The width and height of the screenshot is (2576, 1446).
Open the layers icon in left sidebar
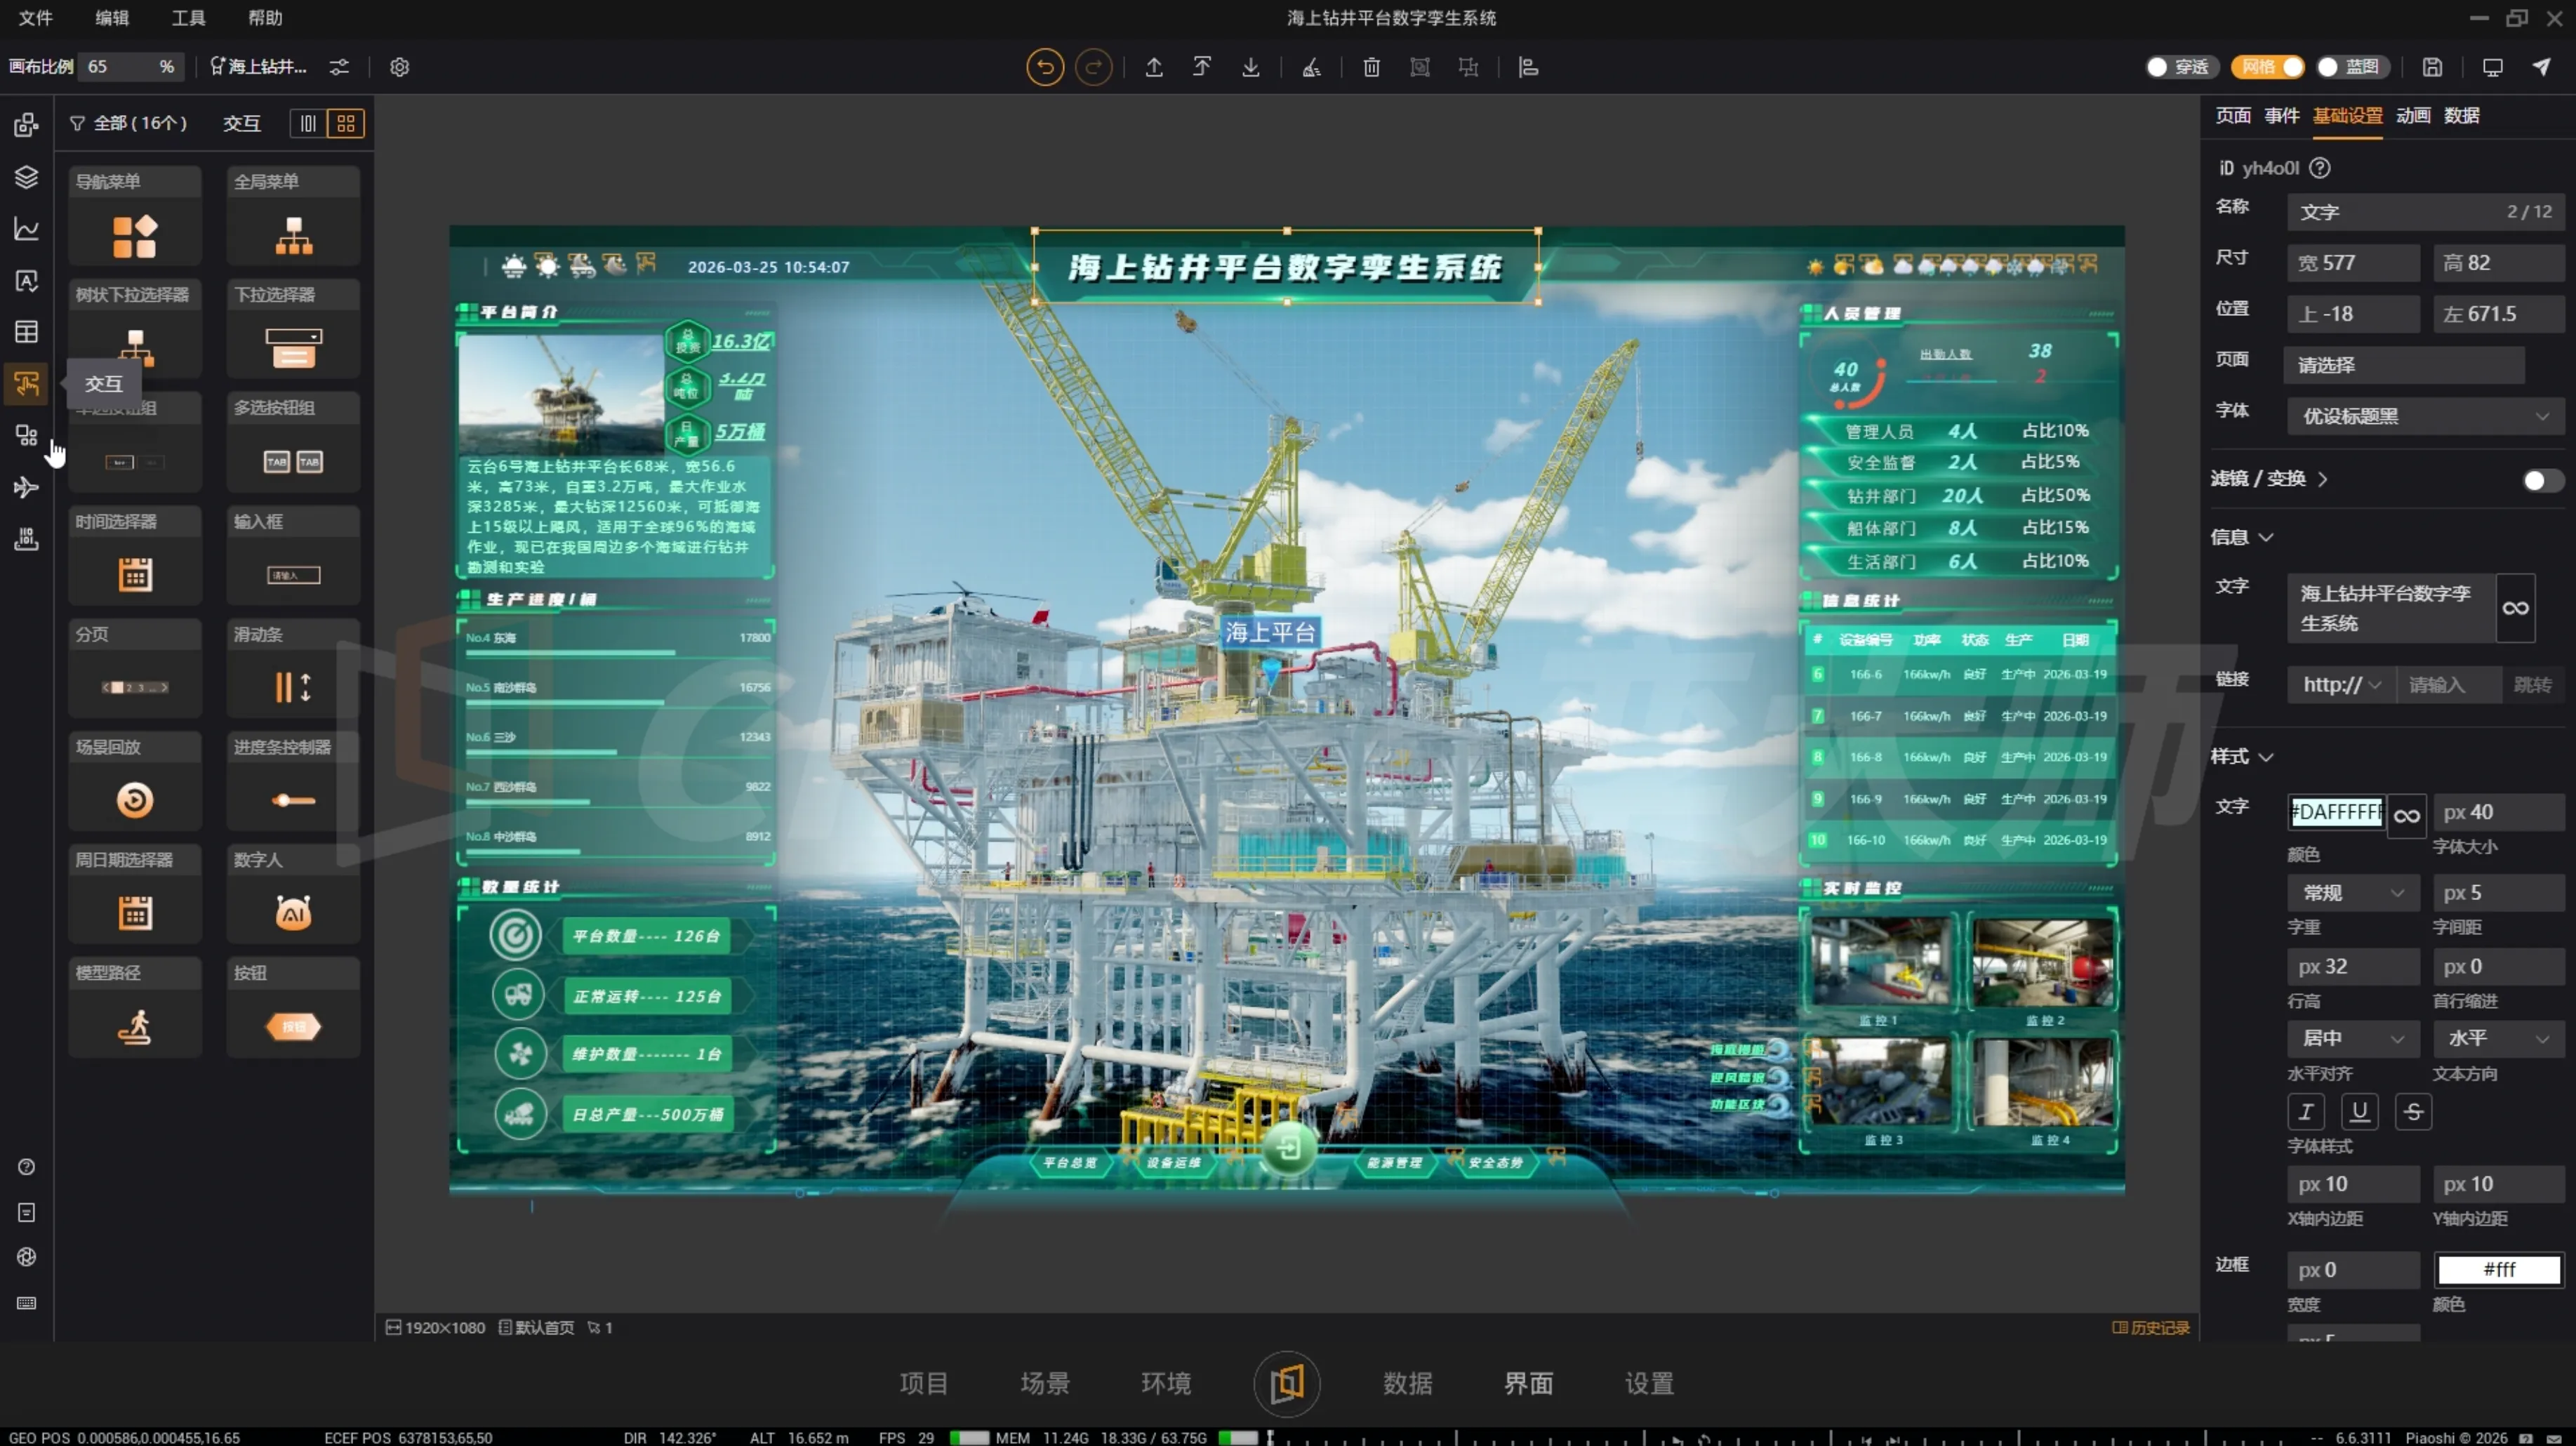tap(27, 177)
